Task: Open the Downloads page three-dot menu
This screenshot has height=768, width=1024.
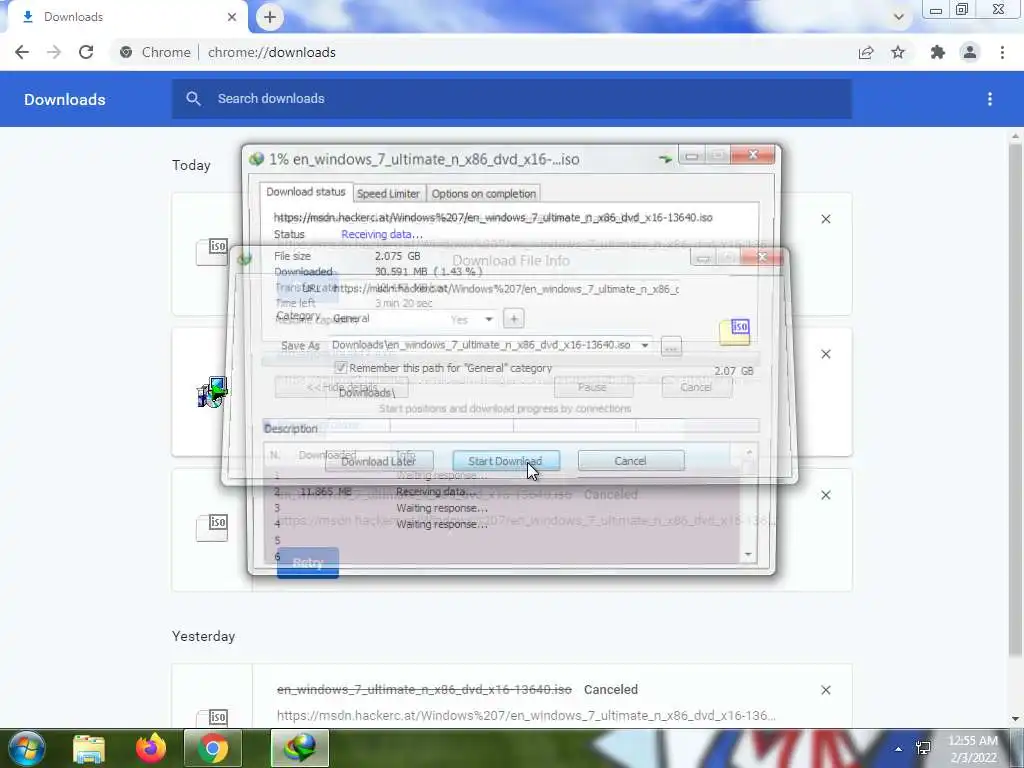Action: (990, 99)
